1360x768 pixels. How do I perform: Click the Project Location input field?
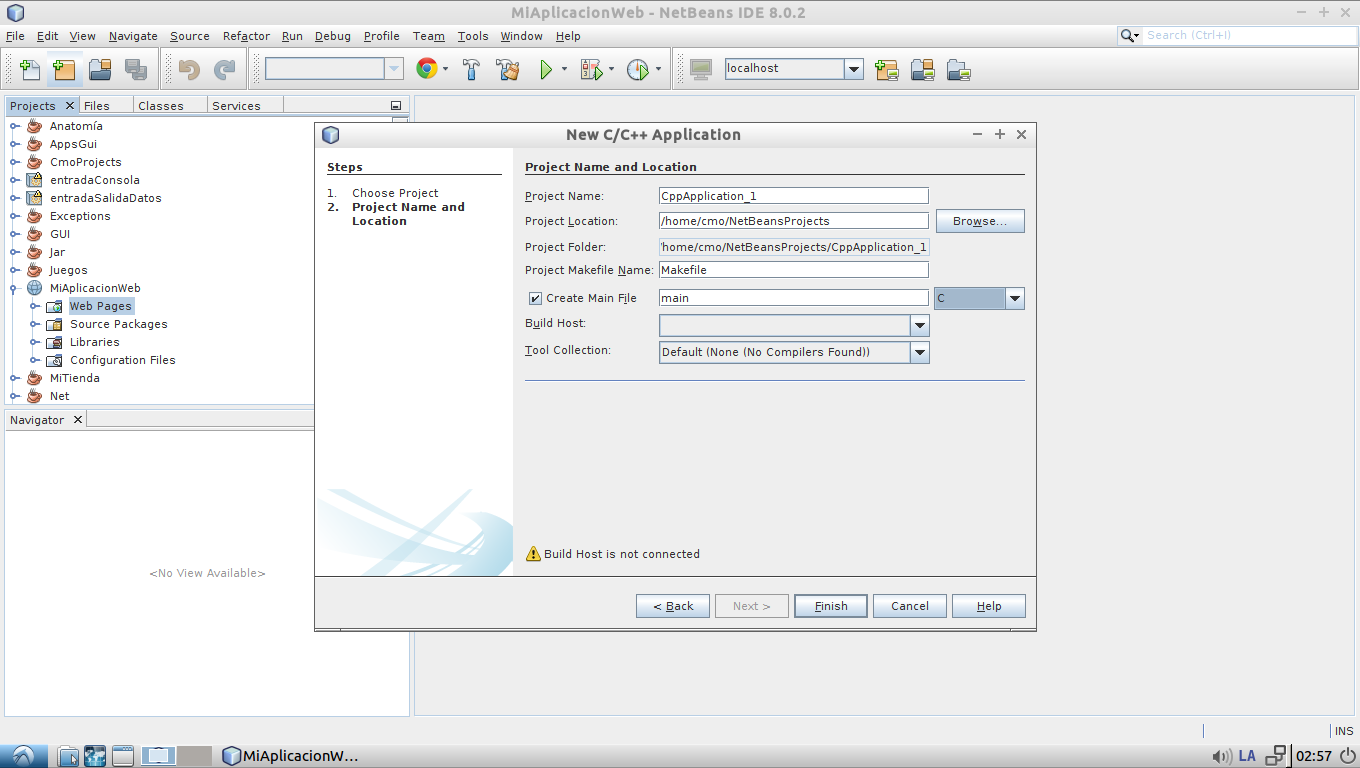(x=794, y=221)
